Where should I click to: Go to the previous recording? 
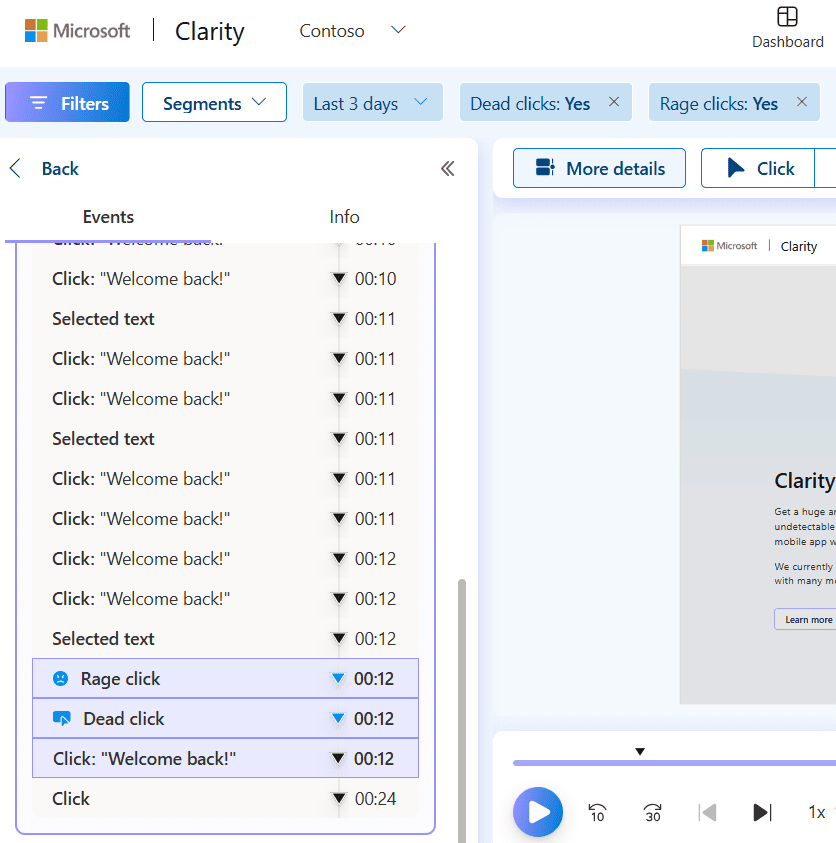pyautogui.click(x=708, y=812)
